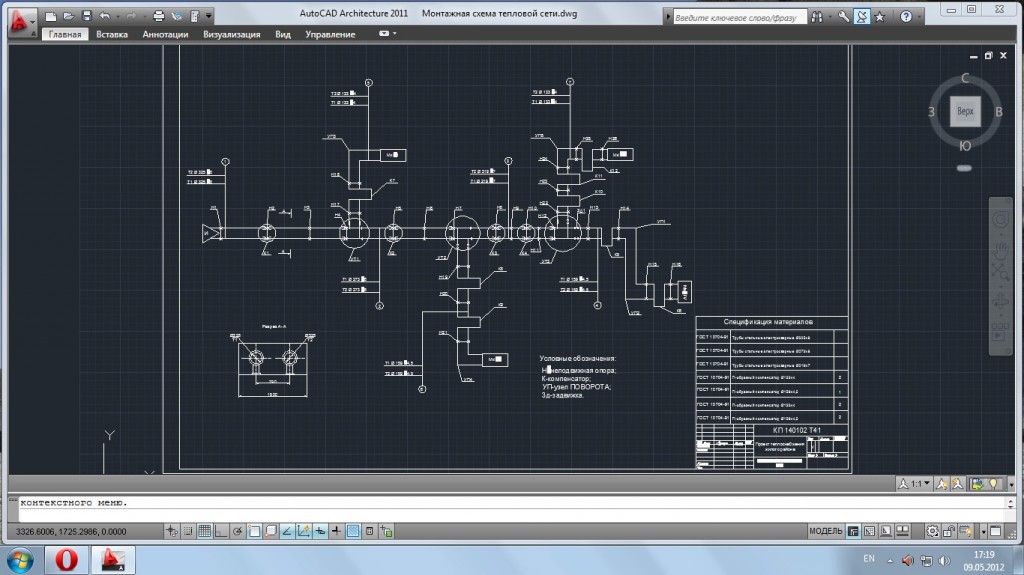Toggle Object Snap Tracking in status bar
The width and height of the screenshot is (1024, 575).
[287, 531]
